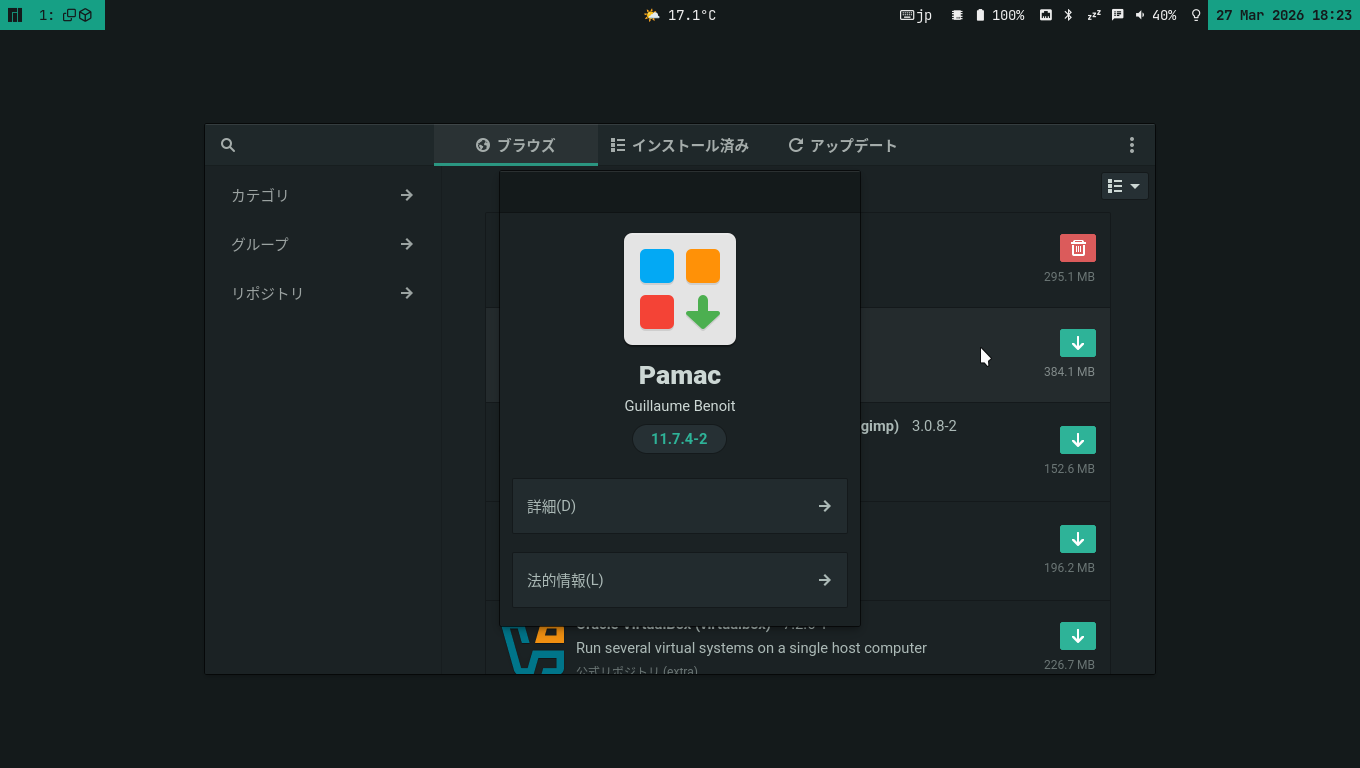Image resolution: width=1360 pixels, height=768 pixels.
Task: Click the zzz sleep icon in the status bar
Action: [x=1094, y=15]
